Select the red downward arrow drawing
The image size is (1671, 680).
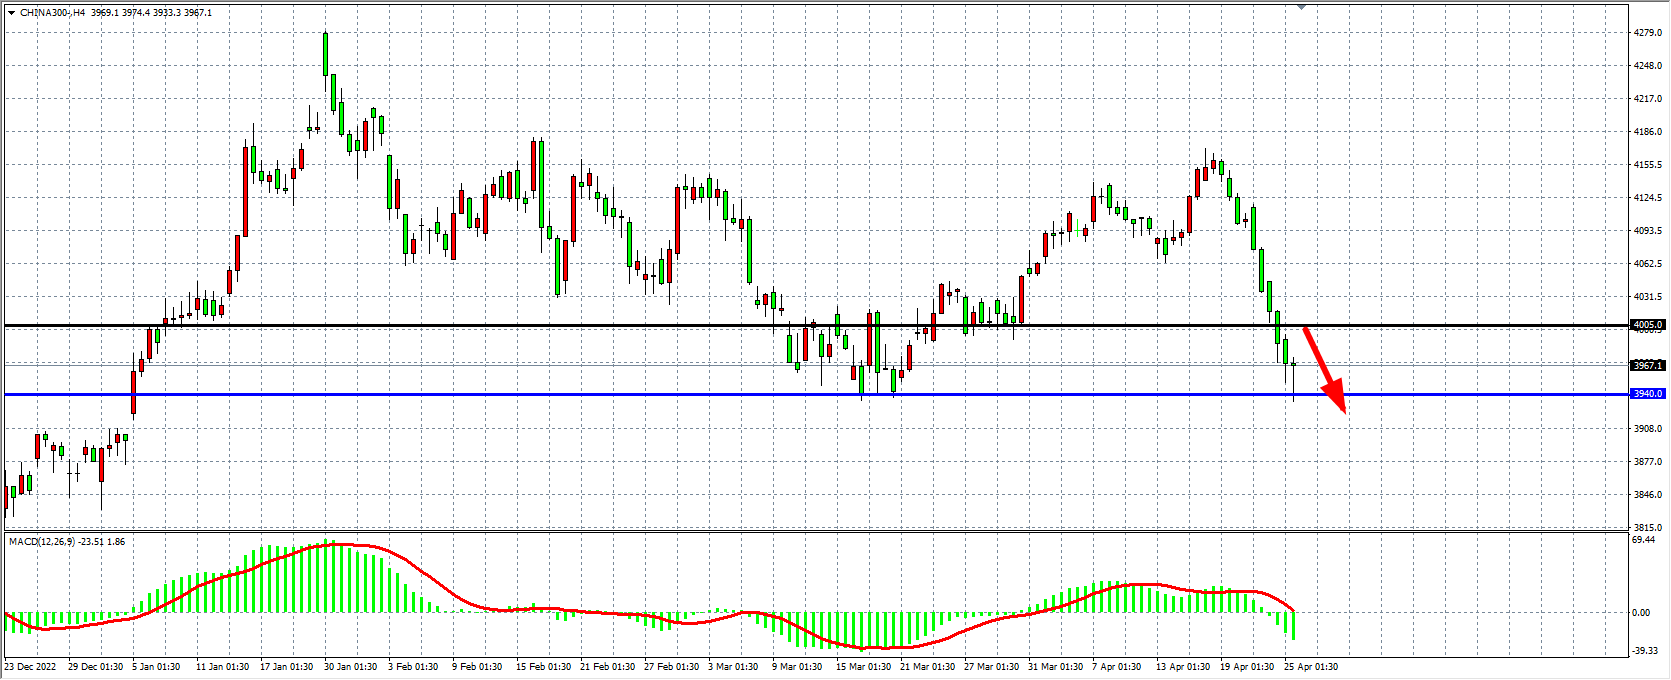(1325, 369)
